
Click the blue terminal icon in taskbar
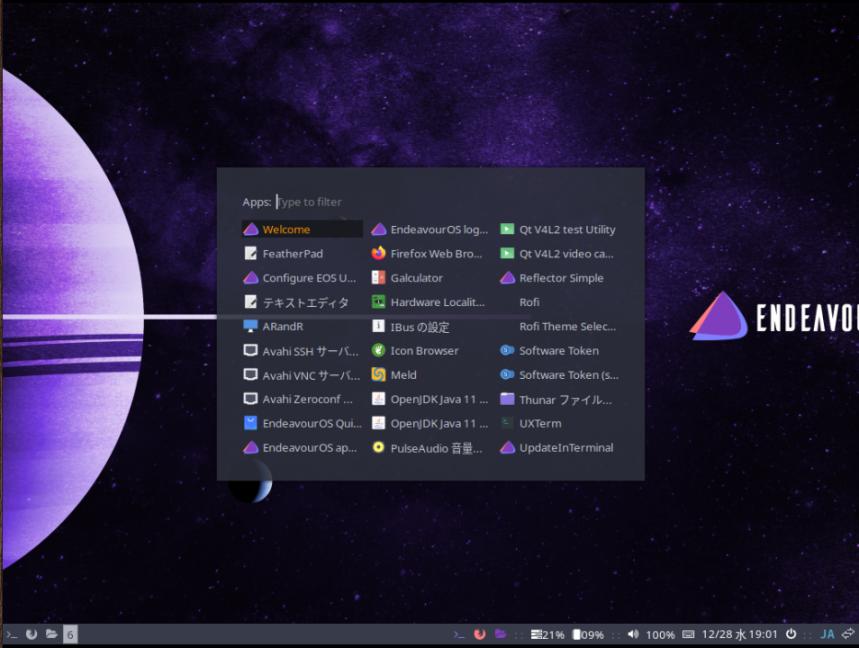459,634
